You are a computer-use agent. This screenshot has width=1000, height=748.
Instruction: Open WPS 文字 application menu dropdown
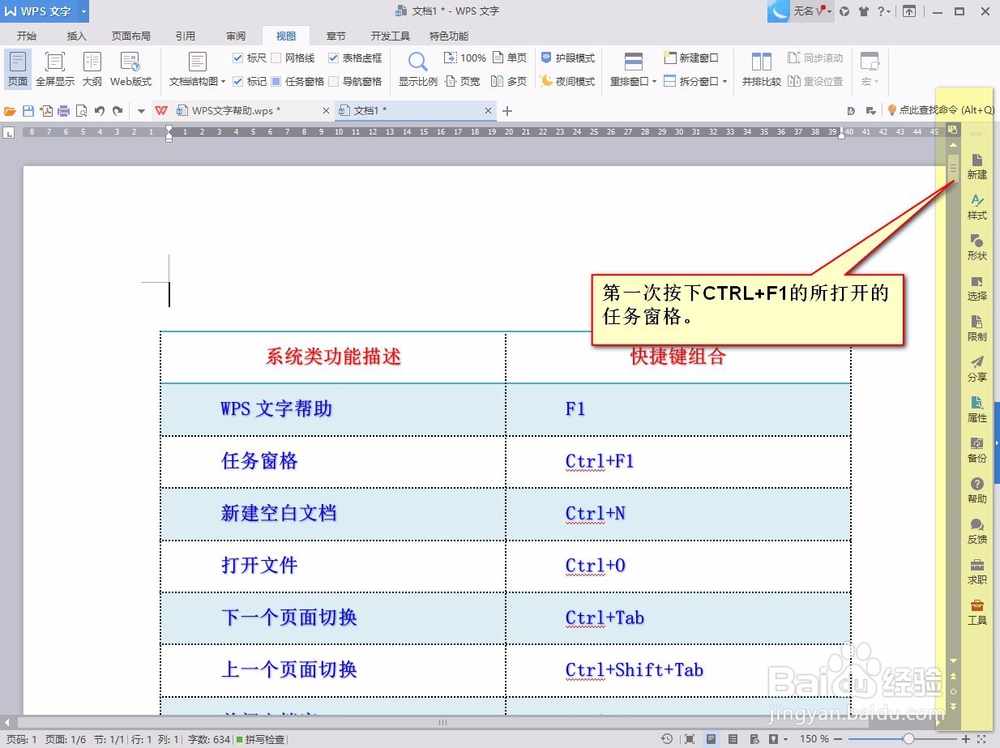click(84, 11)
